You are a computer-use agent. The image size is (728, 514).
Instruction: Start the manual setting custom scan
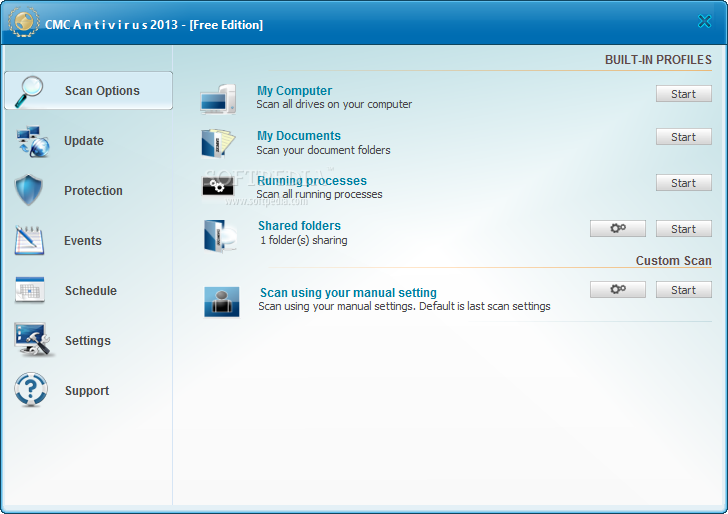(683, 289)
